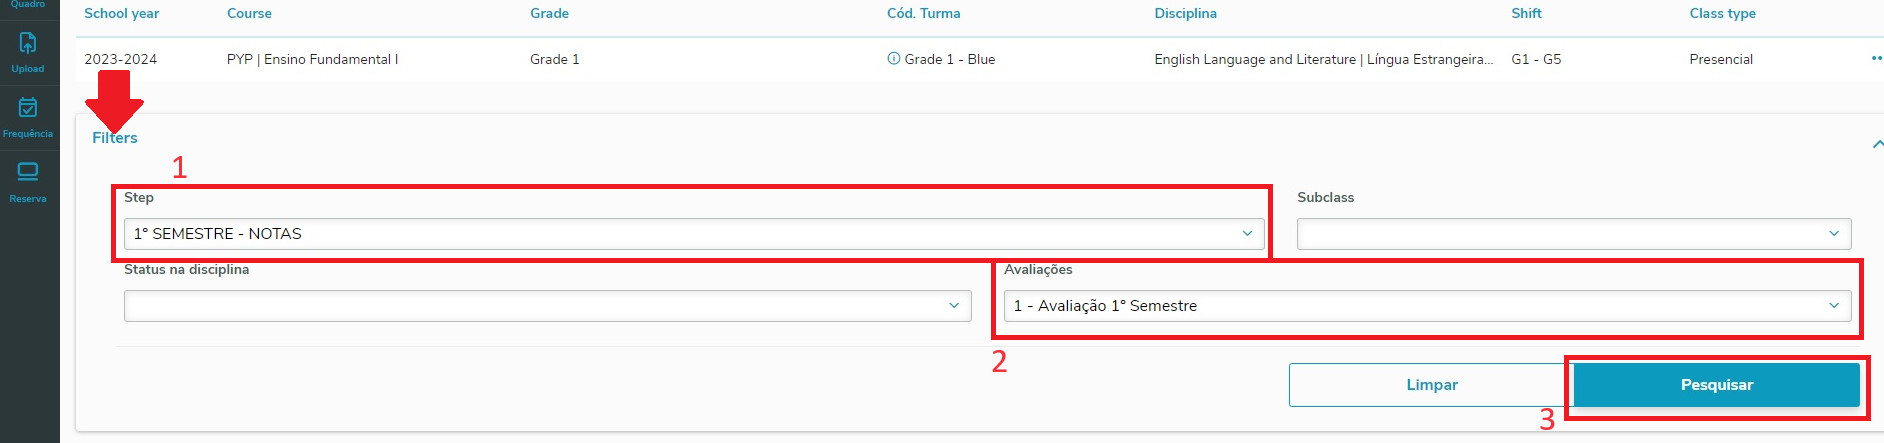Image resolution: width=1884 pixels, height=443 pixels.
Task: Select the 2023-2024 table row
Action: [980, 59]
